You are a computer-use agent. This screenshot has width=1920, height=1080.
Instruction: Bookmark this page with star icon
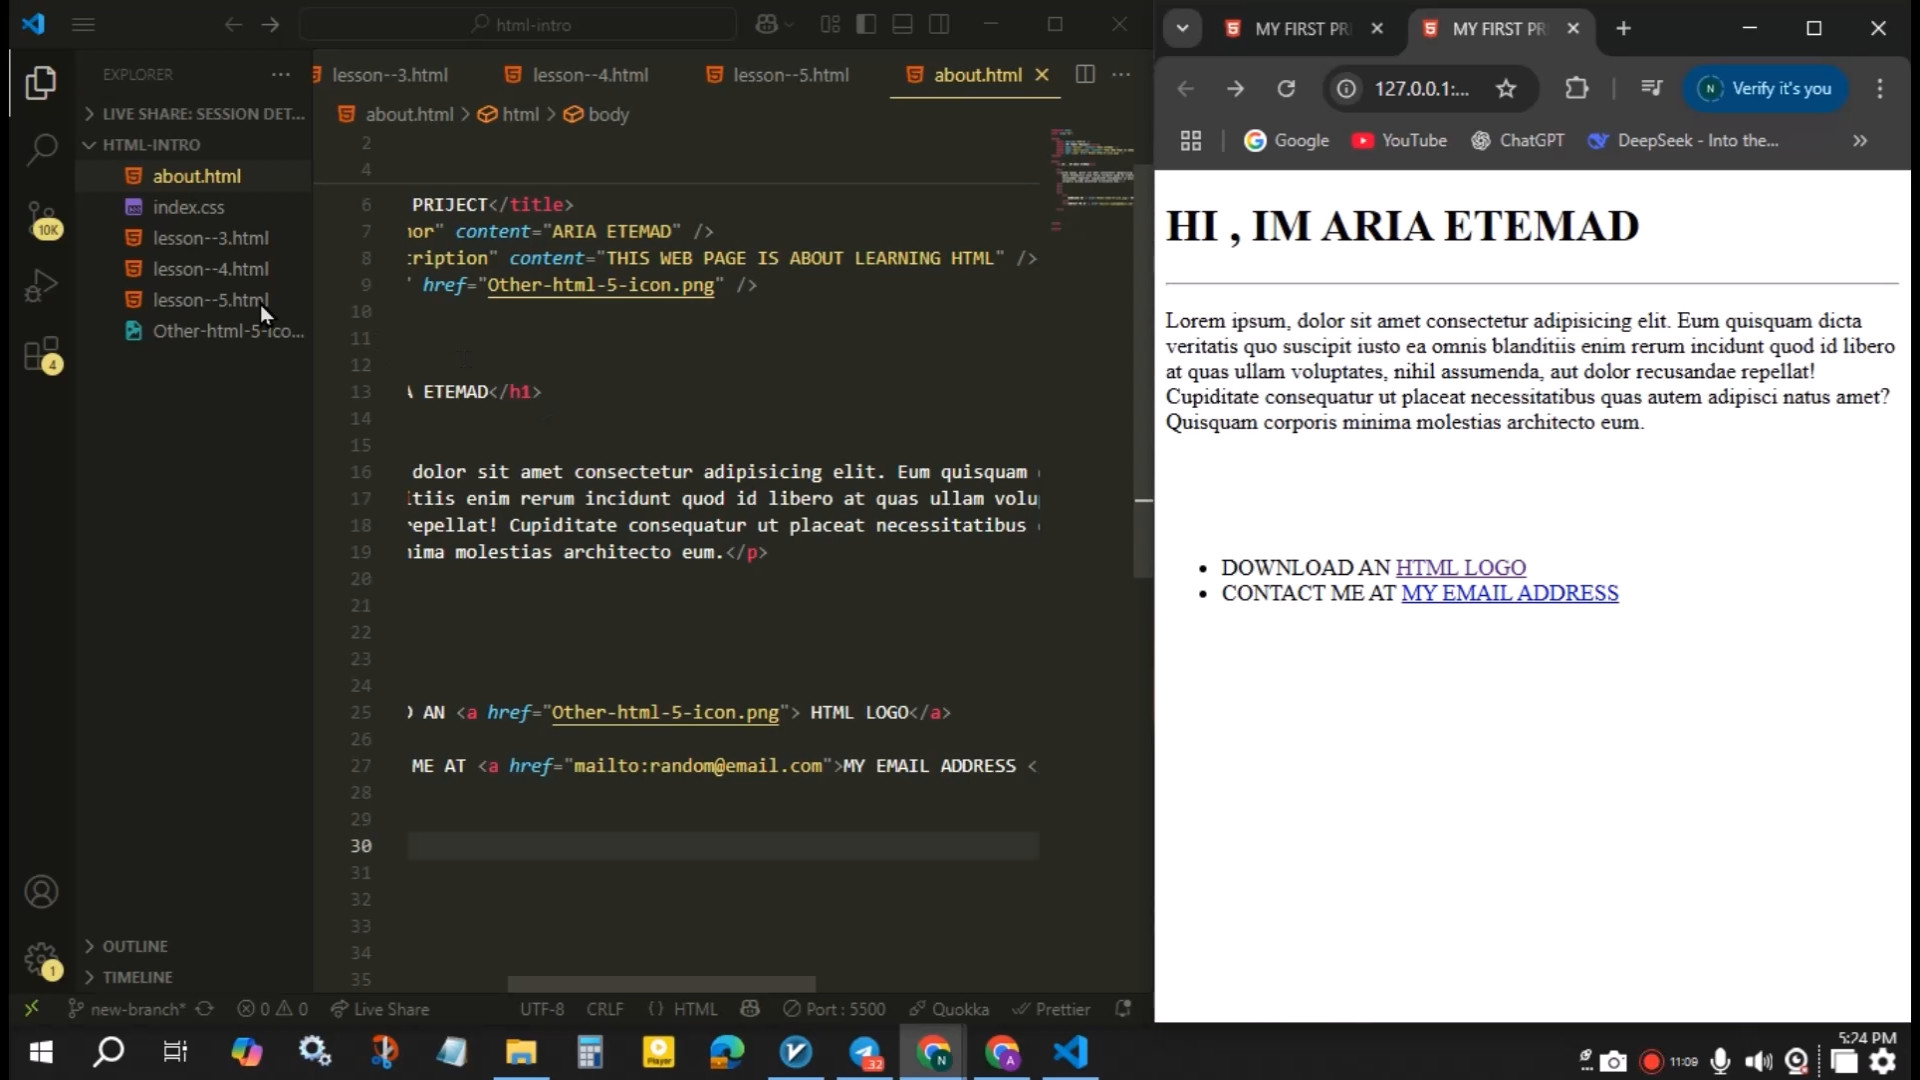[x=1506, y=89]
